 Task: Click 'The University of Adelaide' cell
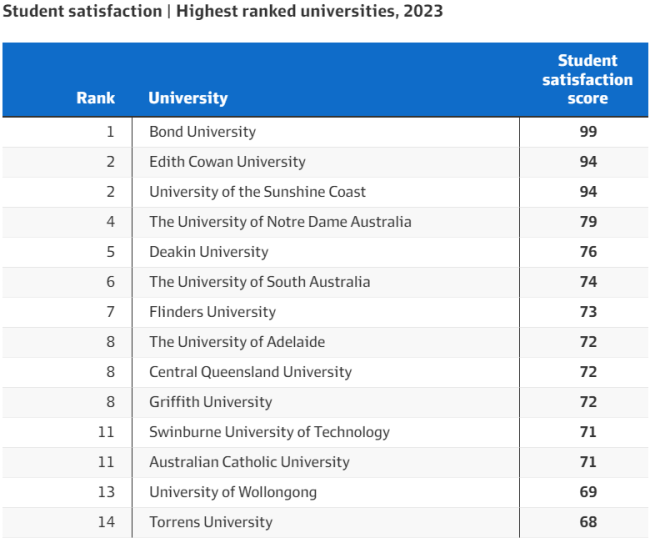[237, 342]
